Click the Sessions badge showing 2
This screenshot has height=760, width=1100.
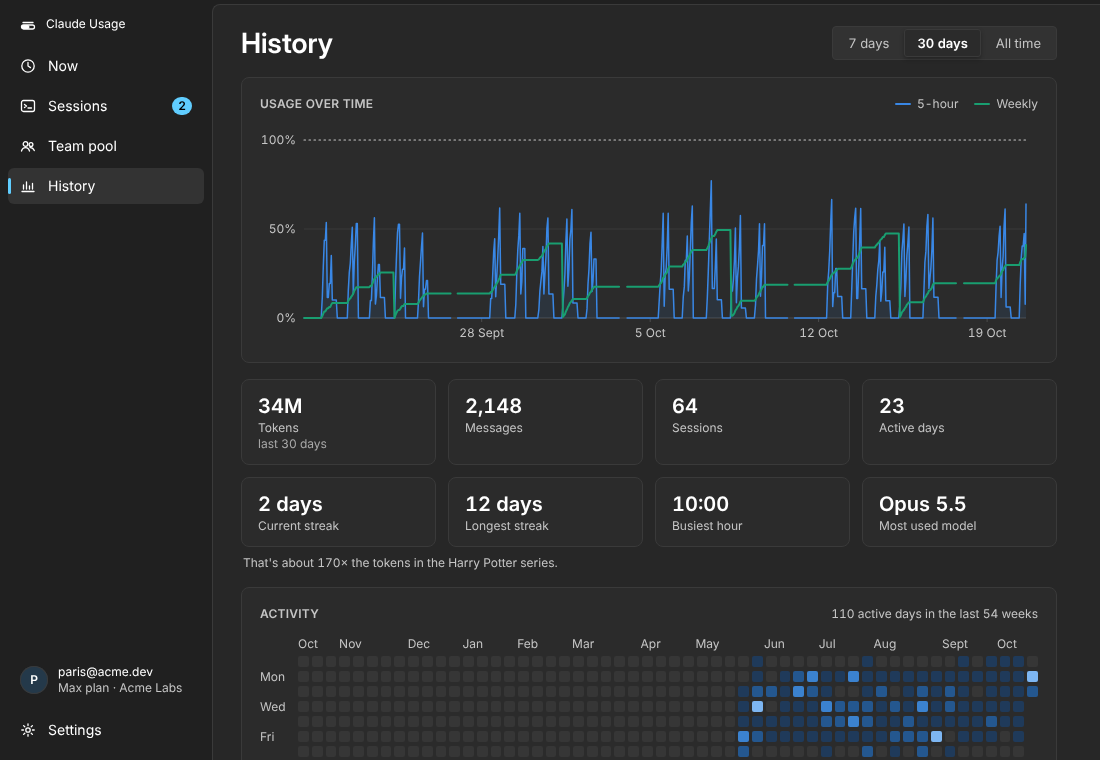pos(182,106)
